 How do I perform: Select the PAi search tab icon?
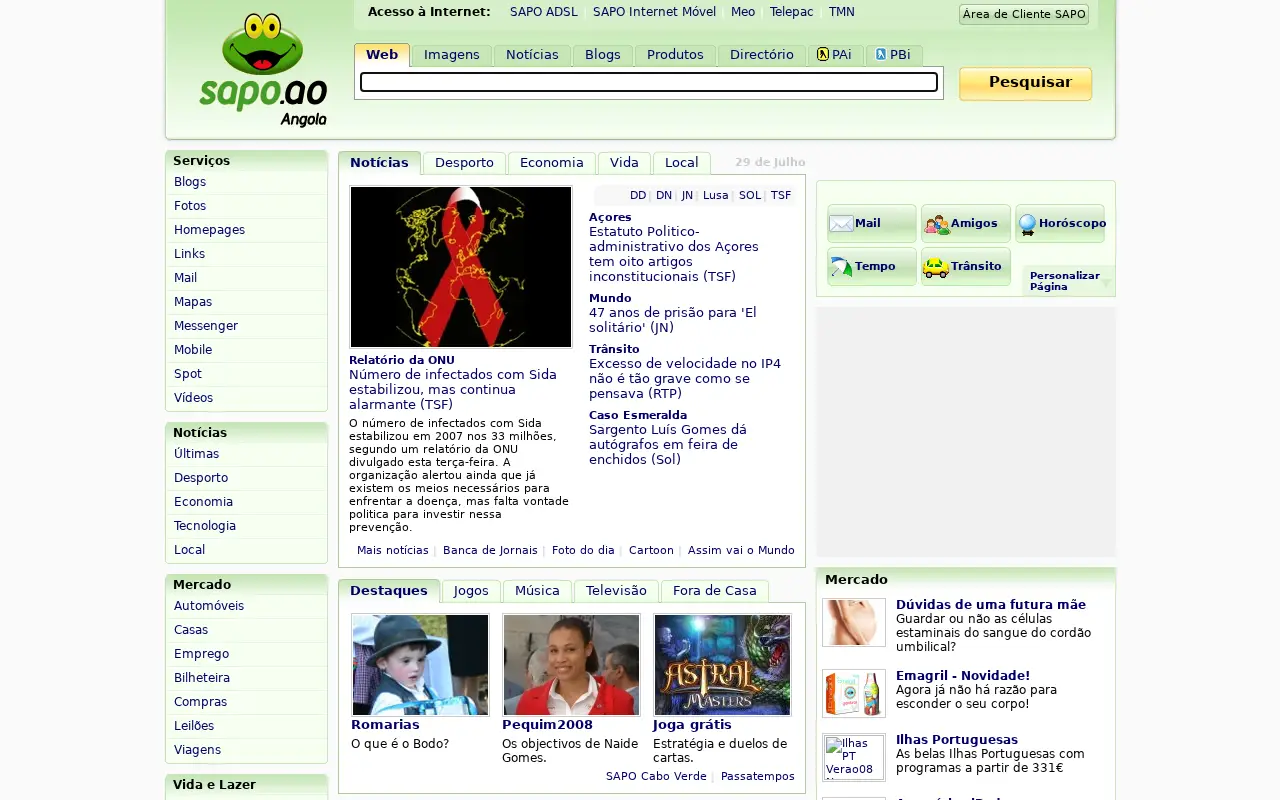click(x=822, y=54)
